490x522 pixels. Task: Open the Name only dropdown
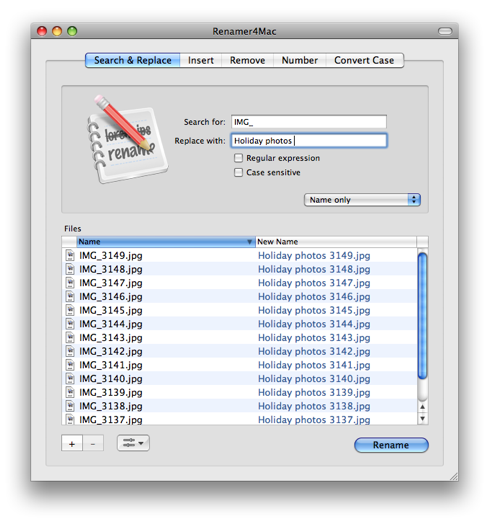click(362, 200)
